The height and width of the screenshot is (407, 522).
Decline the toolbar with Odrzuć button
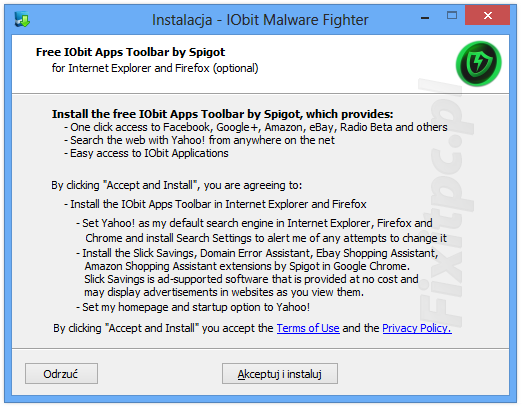coord(61,374)
